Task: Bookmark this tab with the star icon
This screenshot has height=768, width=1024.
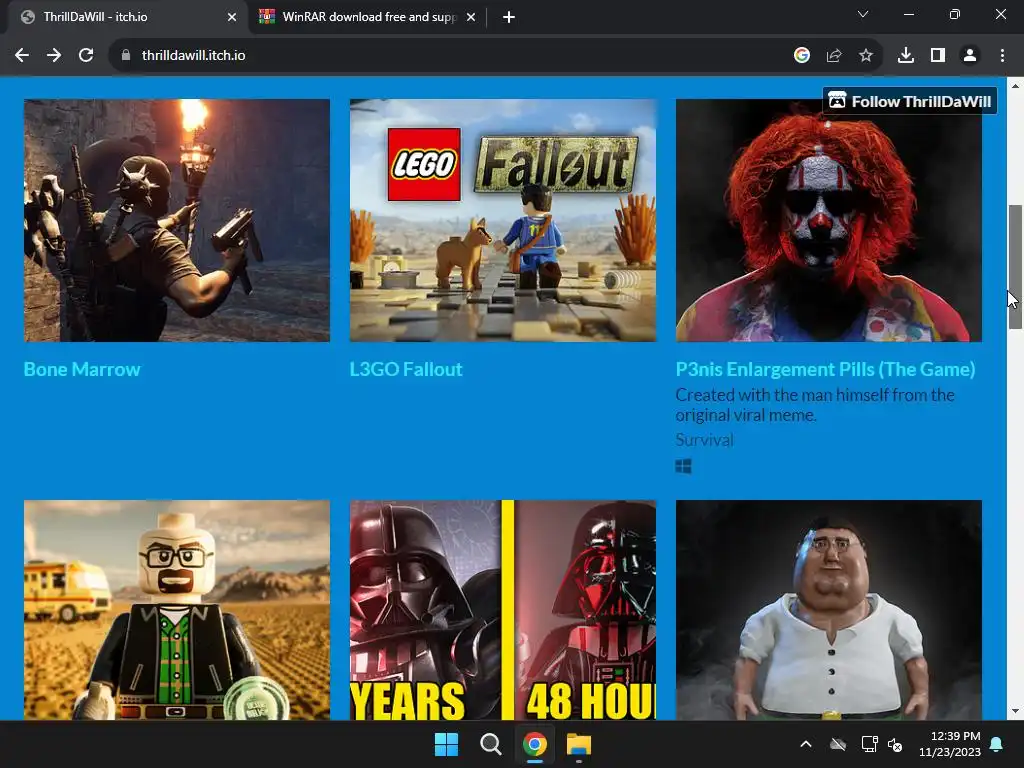Action: tap(866, 56)
